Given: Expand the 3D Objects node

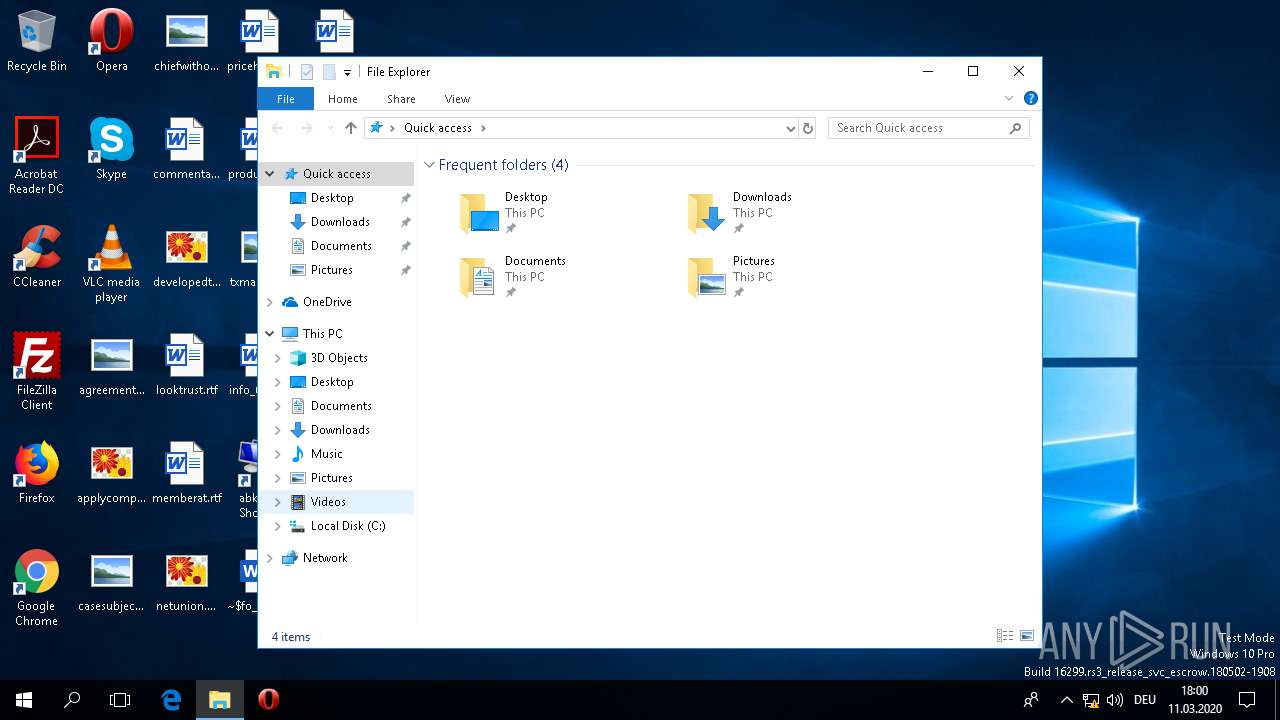Looking at the screenshot, I should click(278, 358).
